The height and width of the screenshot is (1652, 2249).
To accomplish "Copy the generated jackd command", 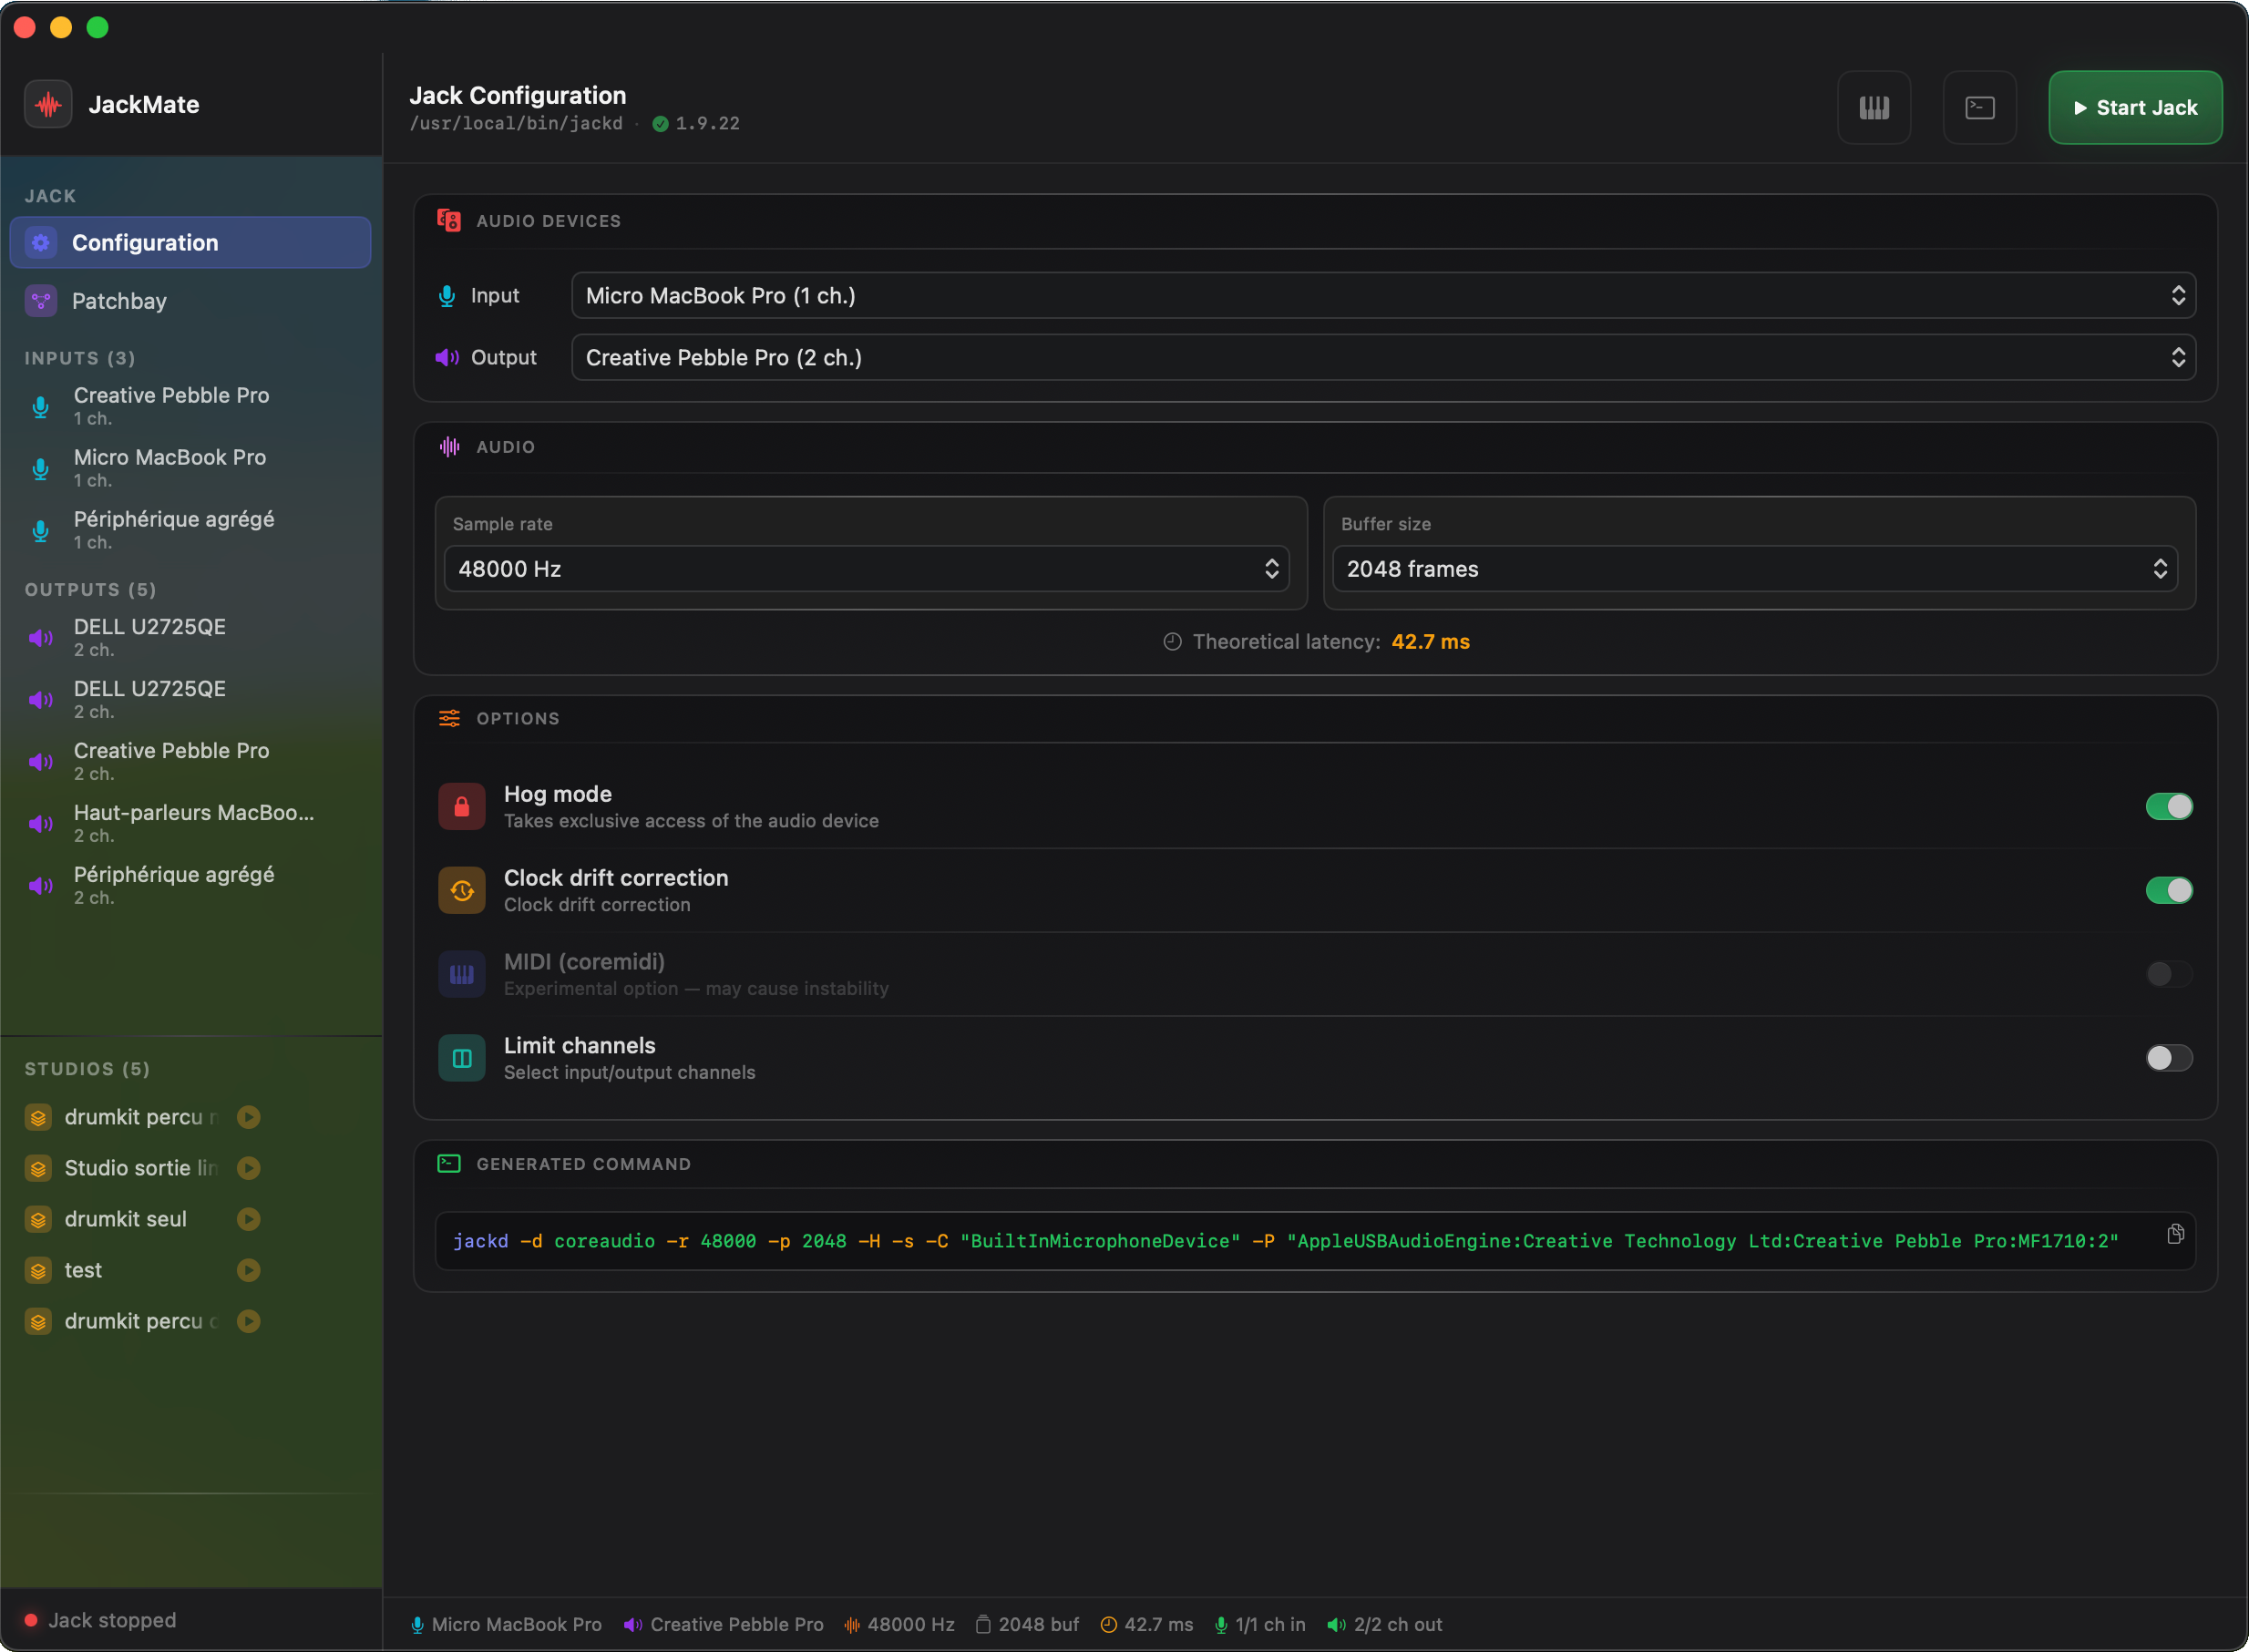I will point(2175,1234).
